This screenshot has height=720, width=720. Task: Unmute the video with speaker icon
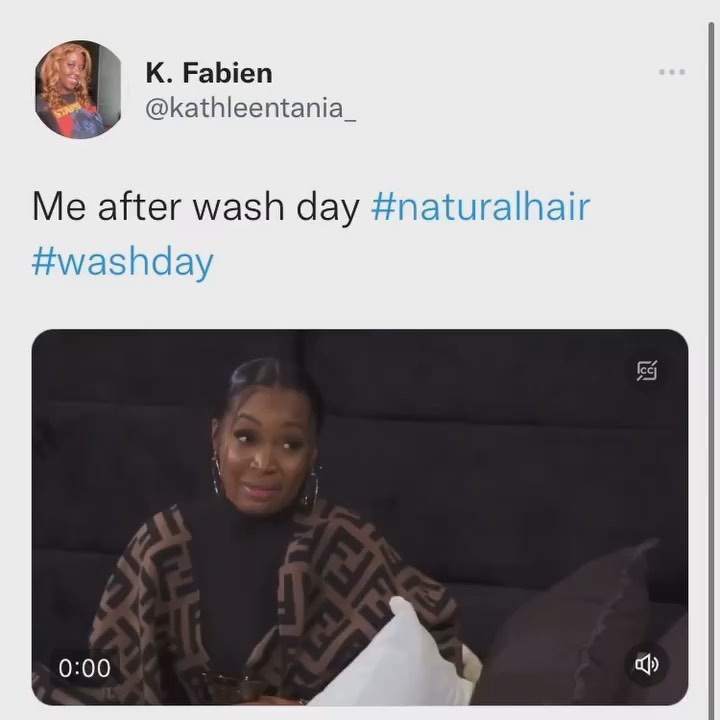pyautogui.click(x=647, y=664)
